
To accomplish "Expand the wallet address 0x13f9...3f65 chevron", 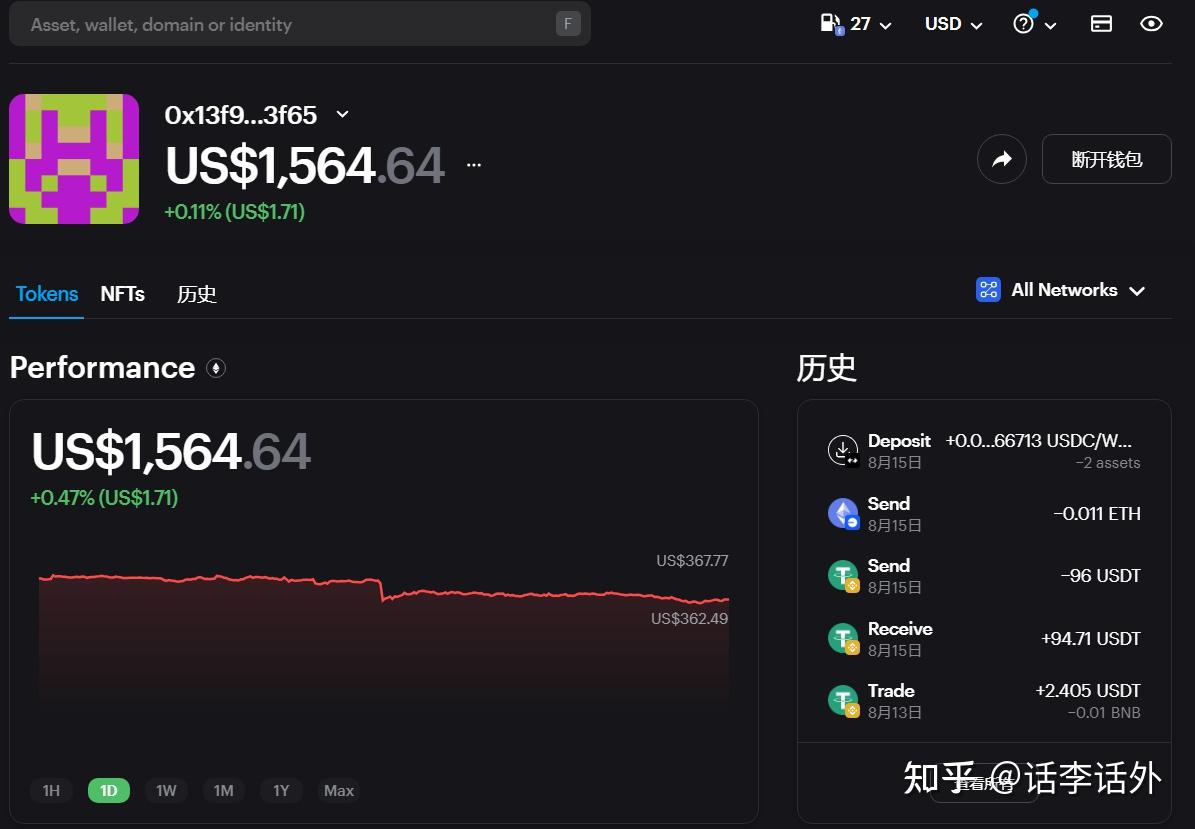I will pyautogui.click(x=342, y=115).
